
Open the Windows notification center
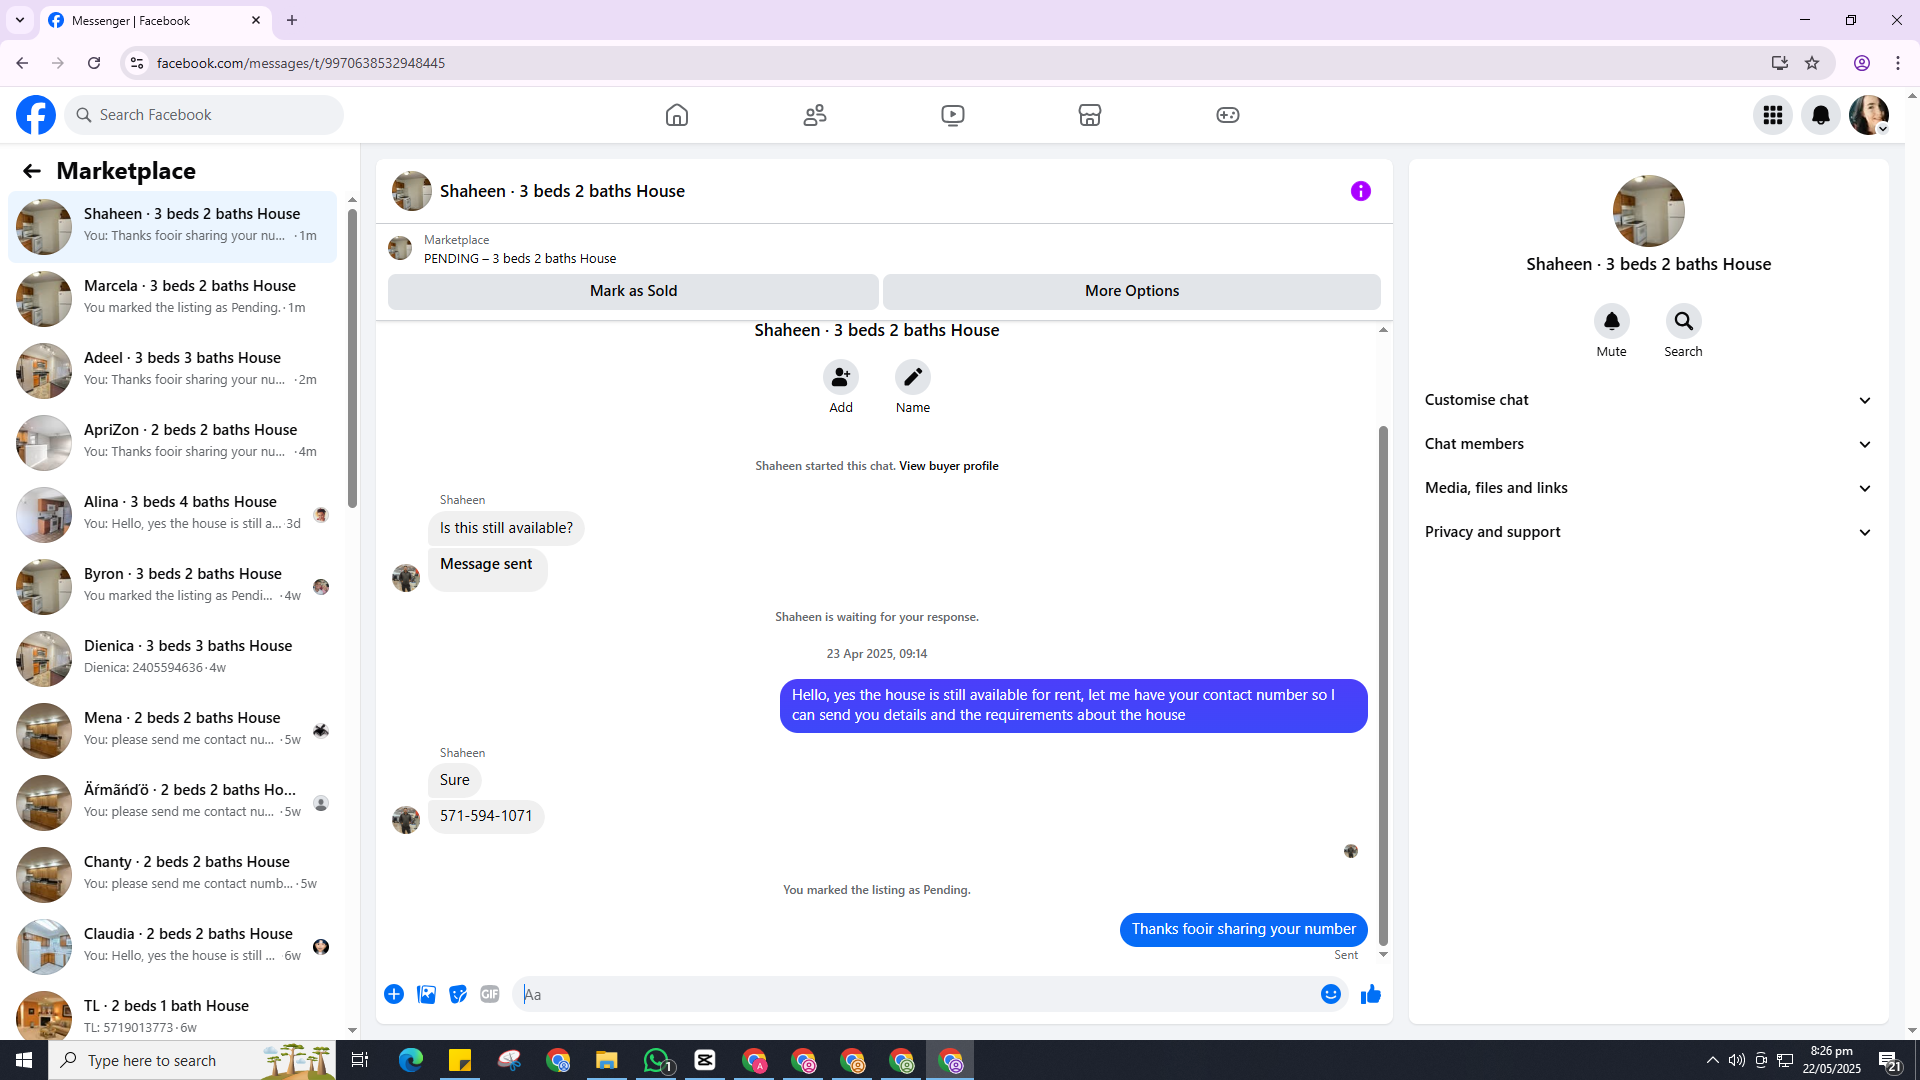pyautogui.click(x=1889, y=1060)
